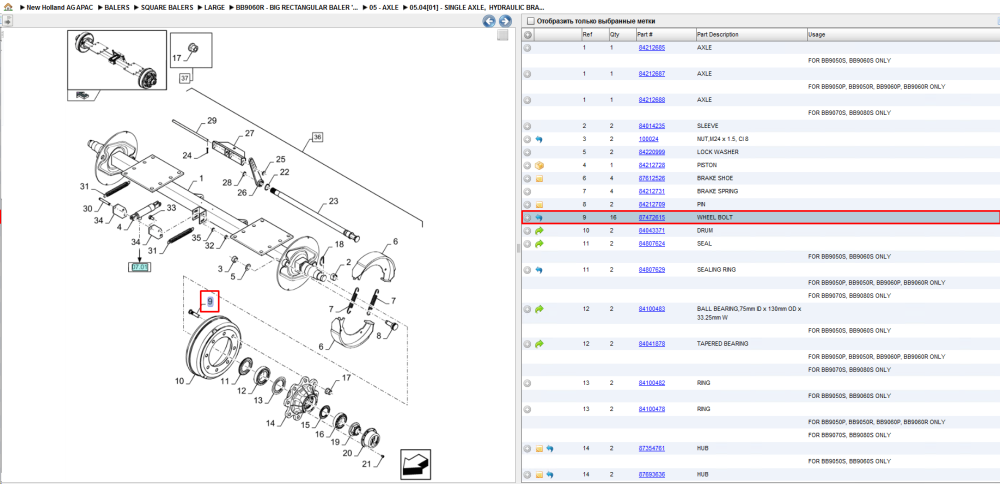Screen dimensions: 1000x484
Task: Click blue arrow icon in SEALING RING row
Action: [539, 270]
